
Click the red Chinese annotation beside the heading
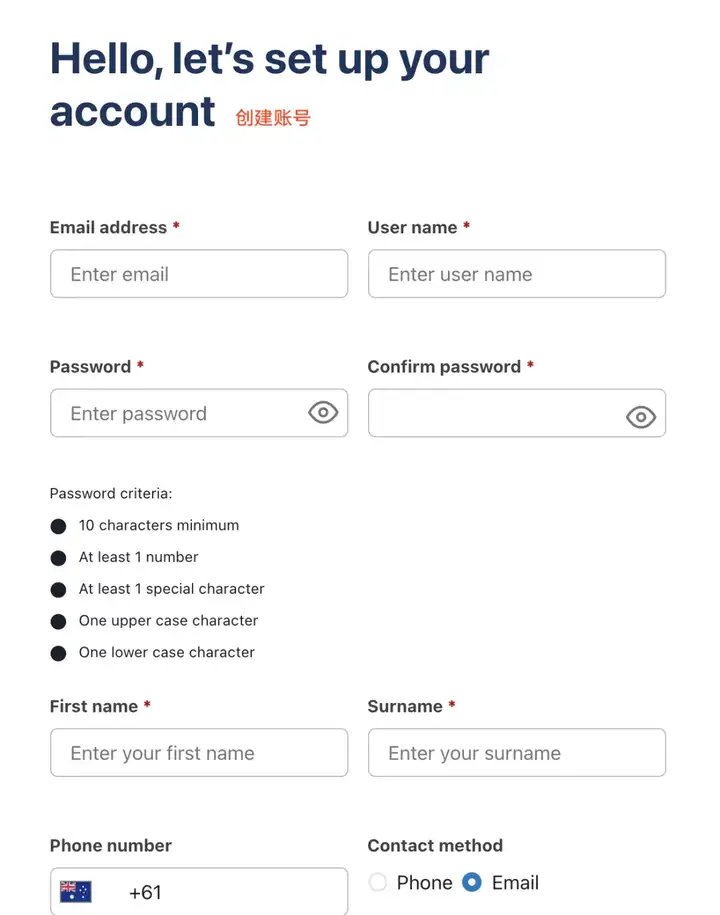click(x=273, y=117)
